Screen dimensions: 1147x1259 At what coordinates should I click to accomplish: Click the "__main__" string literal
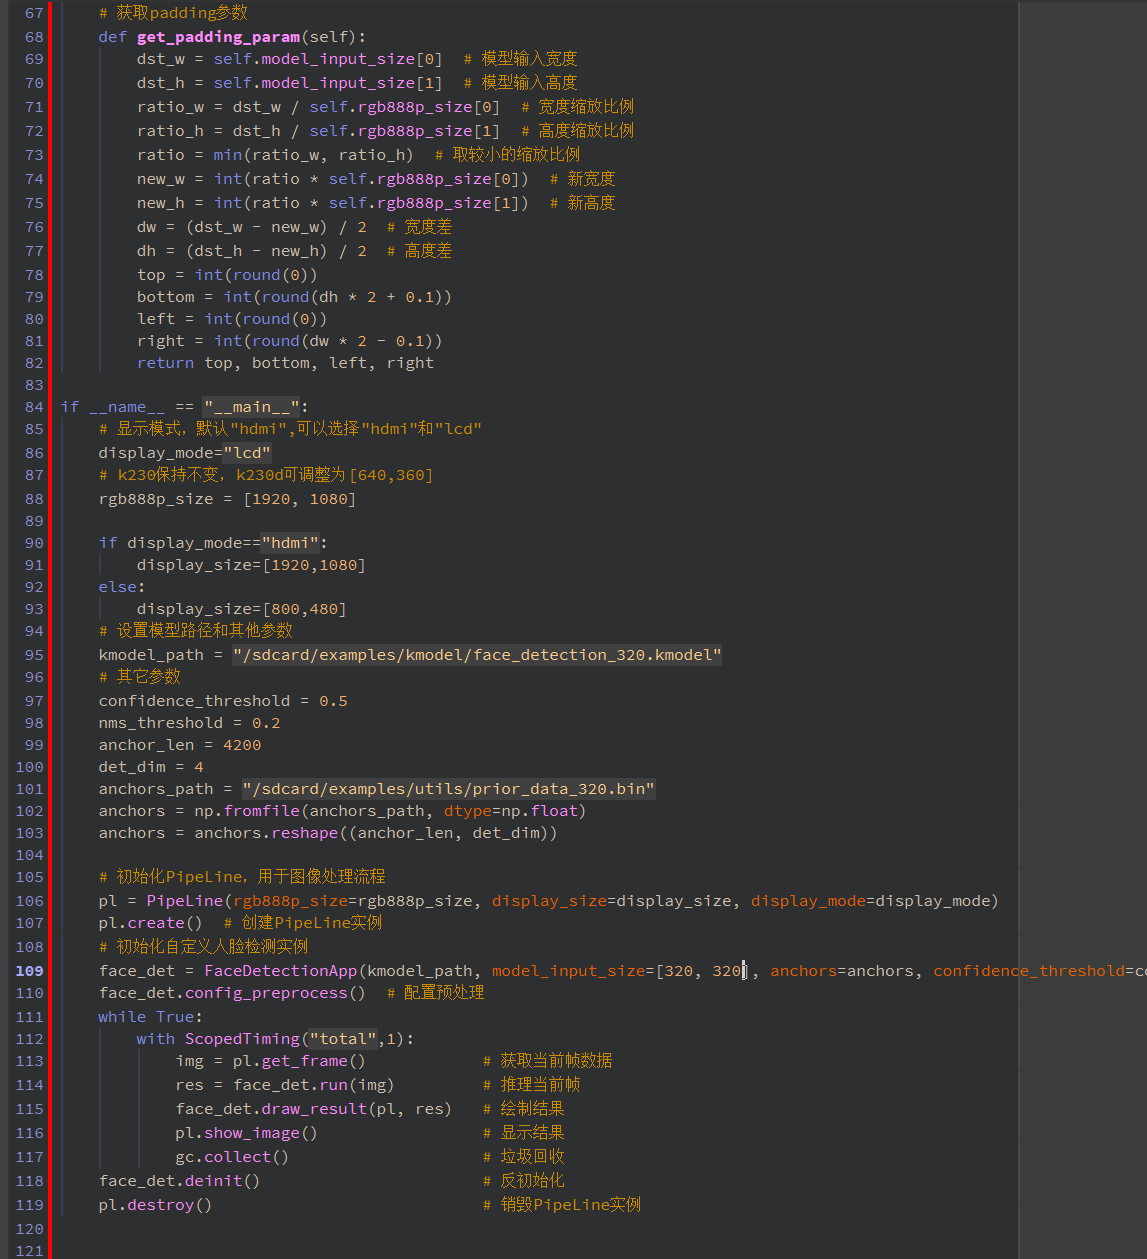pyautogui.click(x=252, y=407)
